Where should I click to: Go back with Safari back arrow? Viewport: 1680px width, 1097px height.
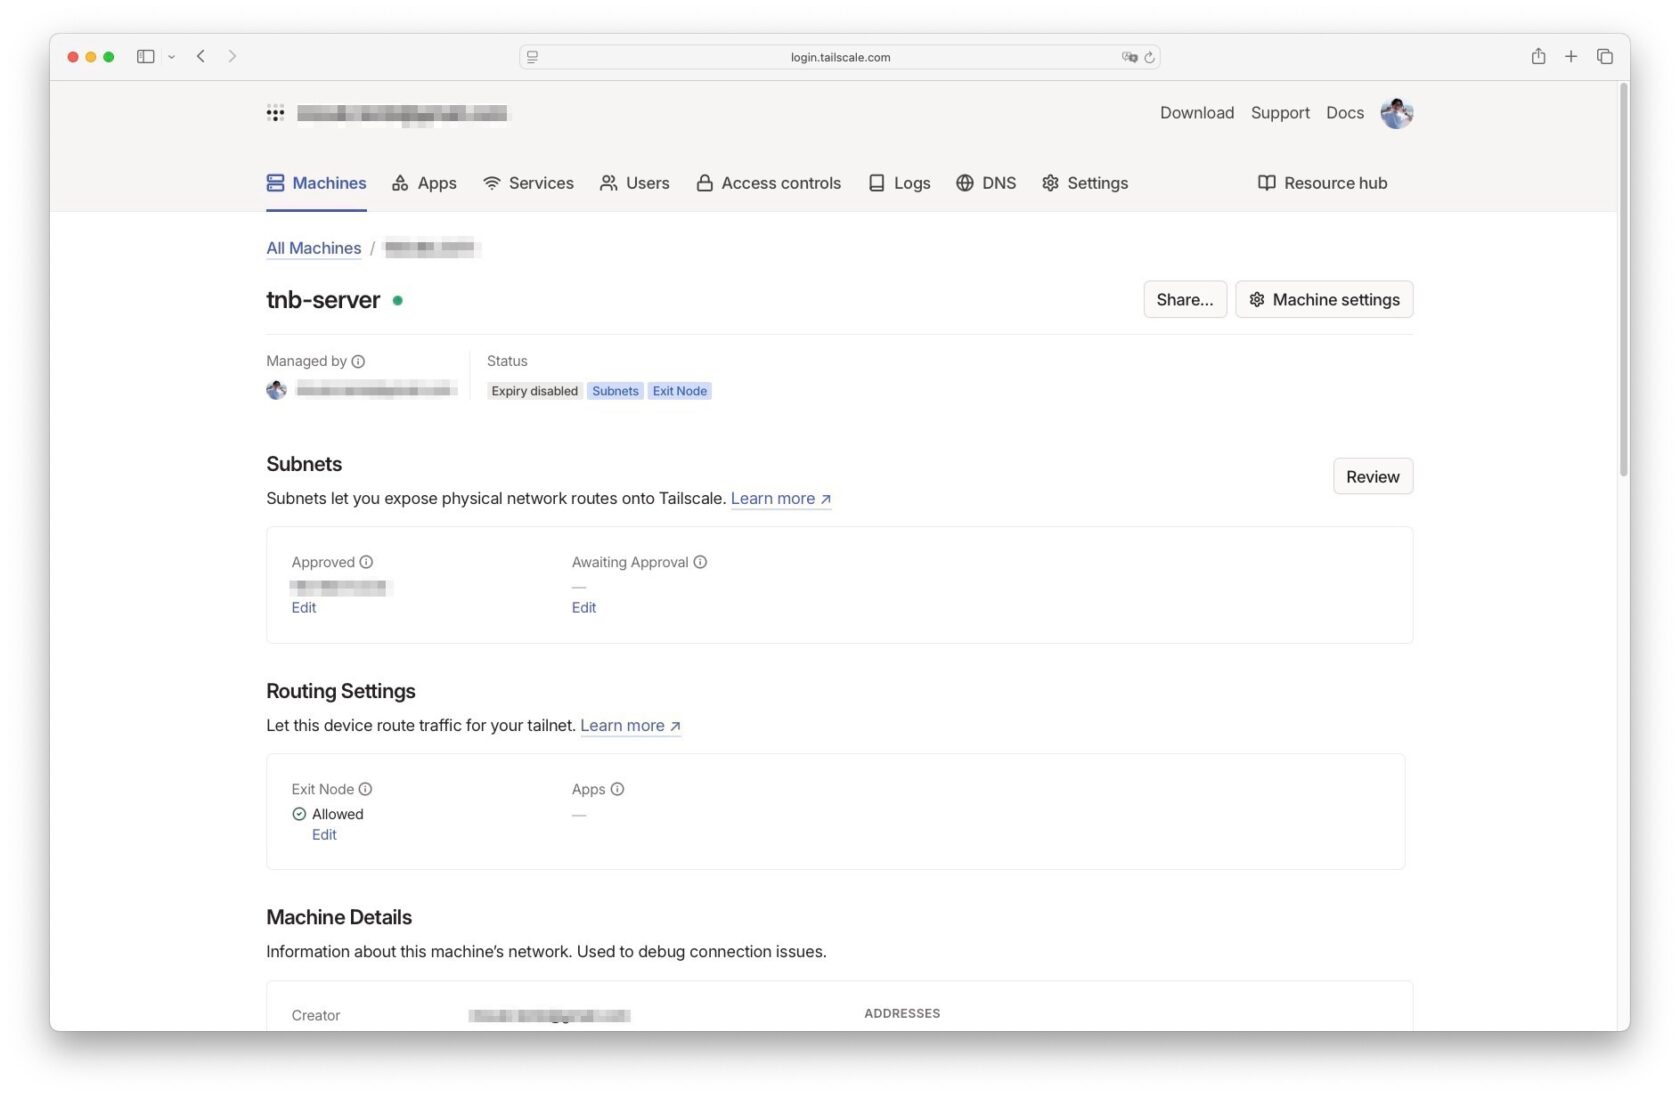[x=201, y=57]
